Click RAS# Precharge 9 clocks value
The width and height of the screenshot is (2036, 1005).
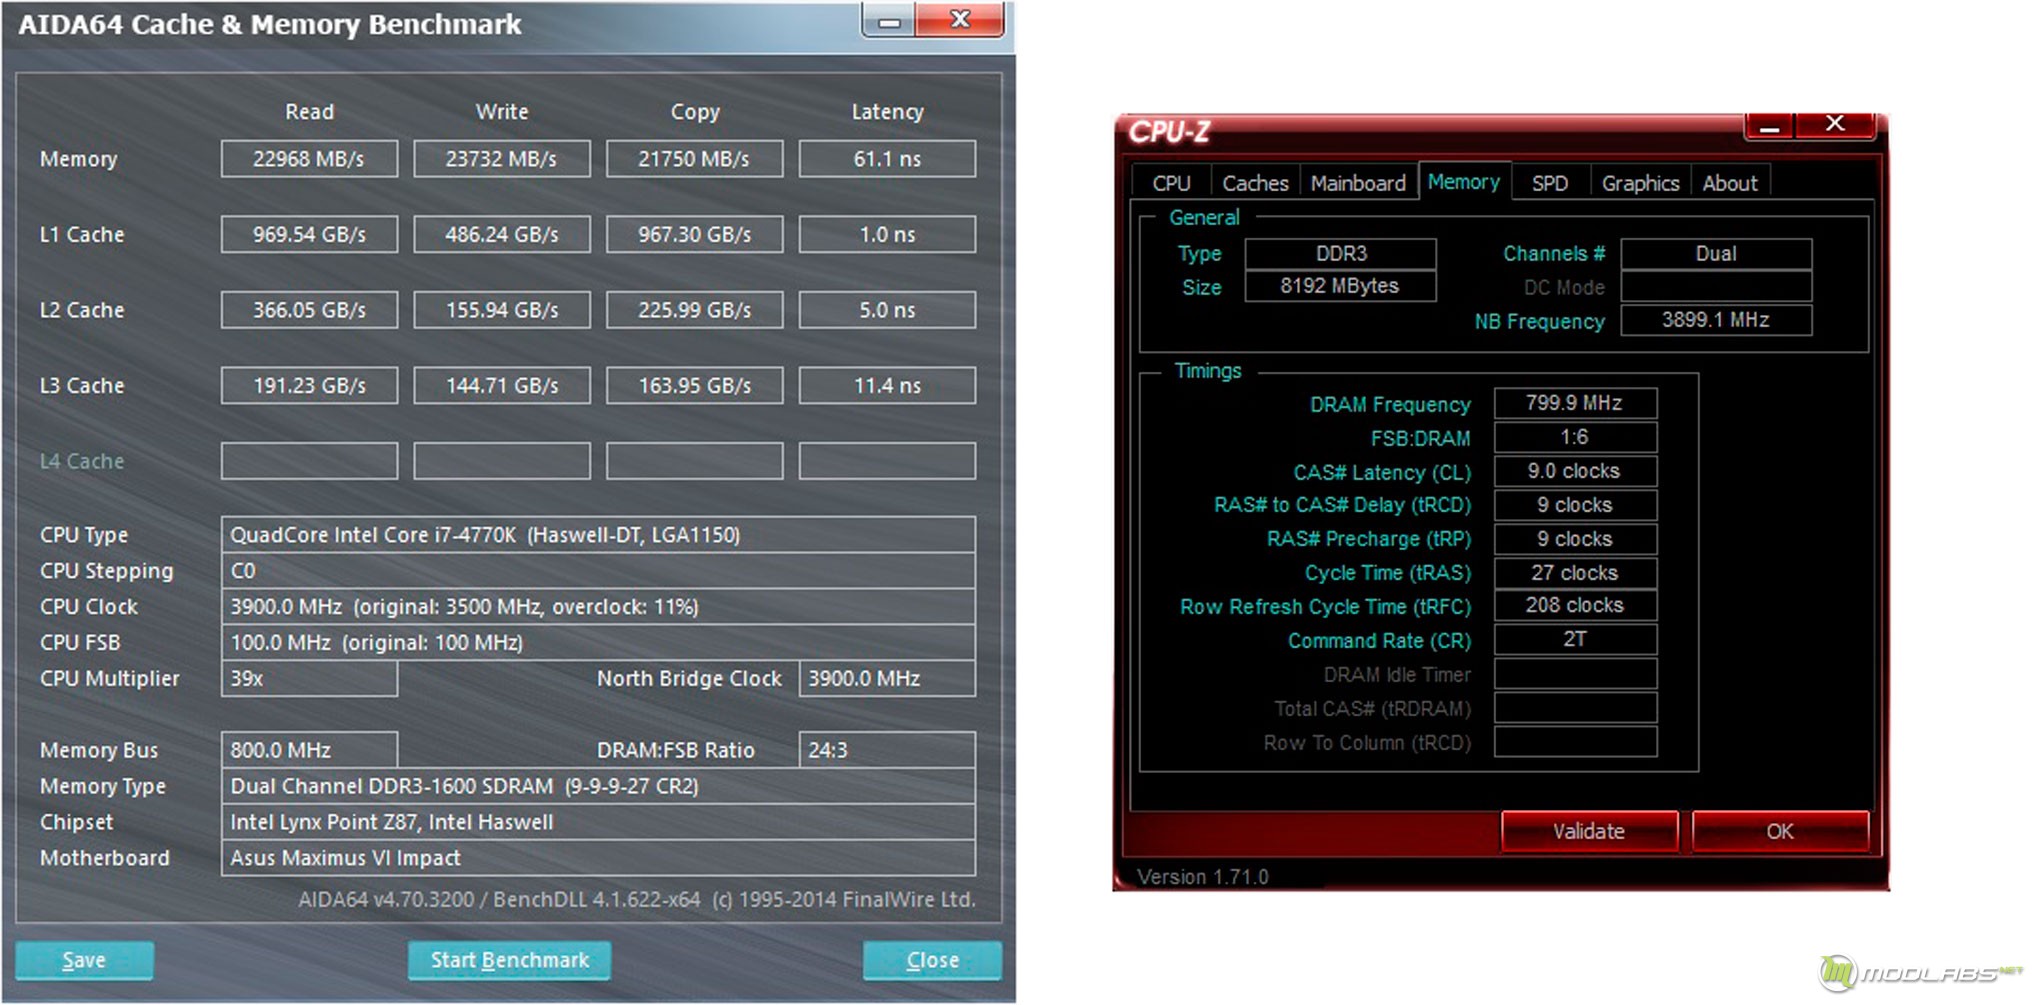(1575, 539)
